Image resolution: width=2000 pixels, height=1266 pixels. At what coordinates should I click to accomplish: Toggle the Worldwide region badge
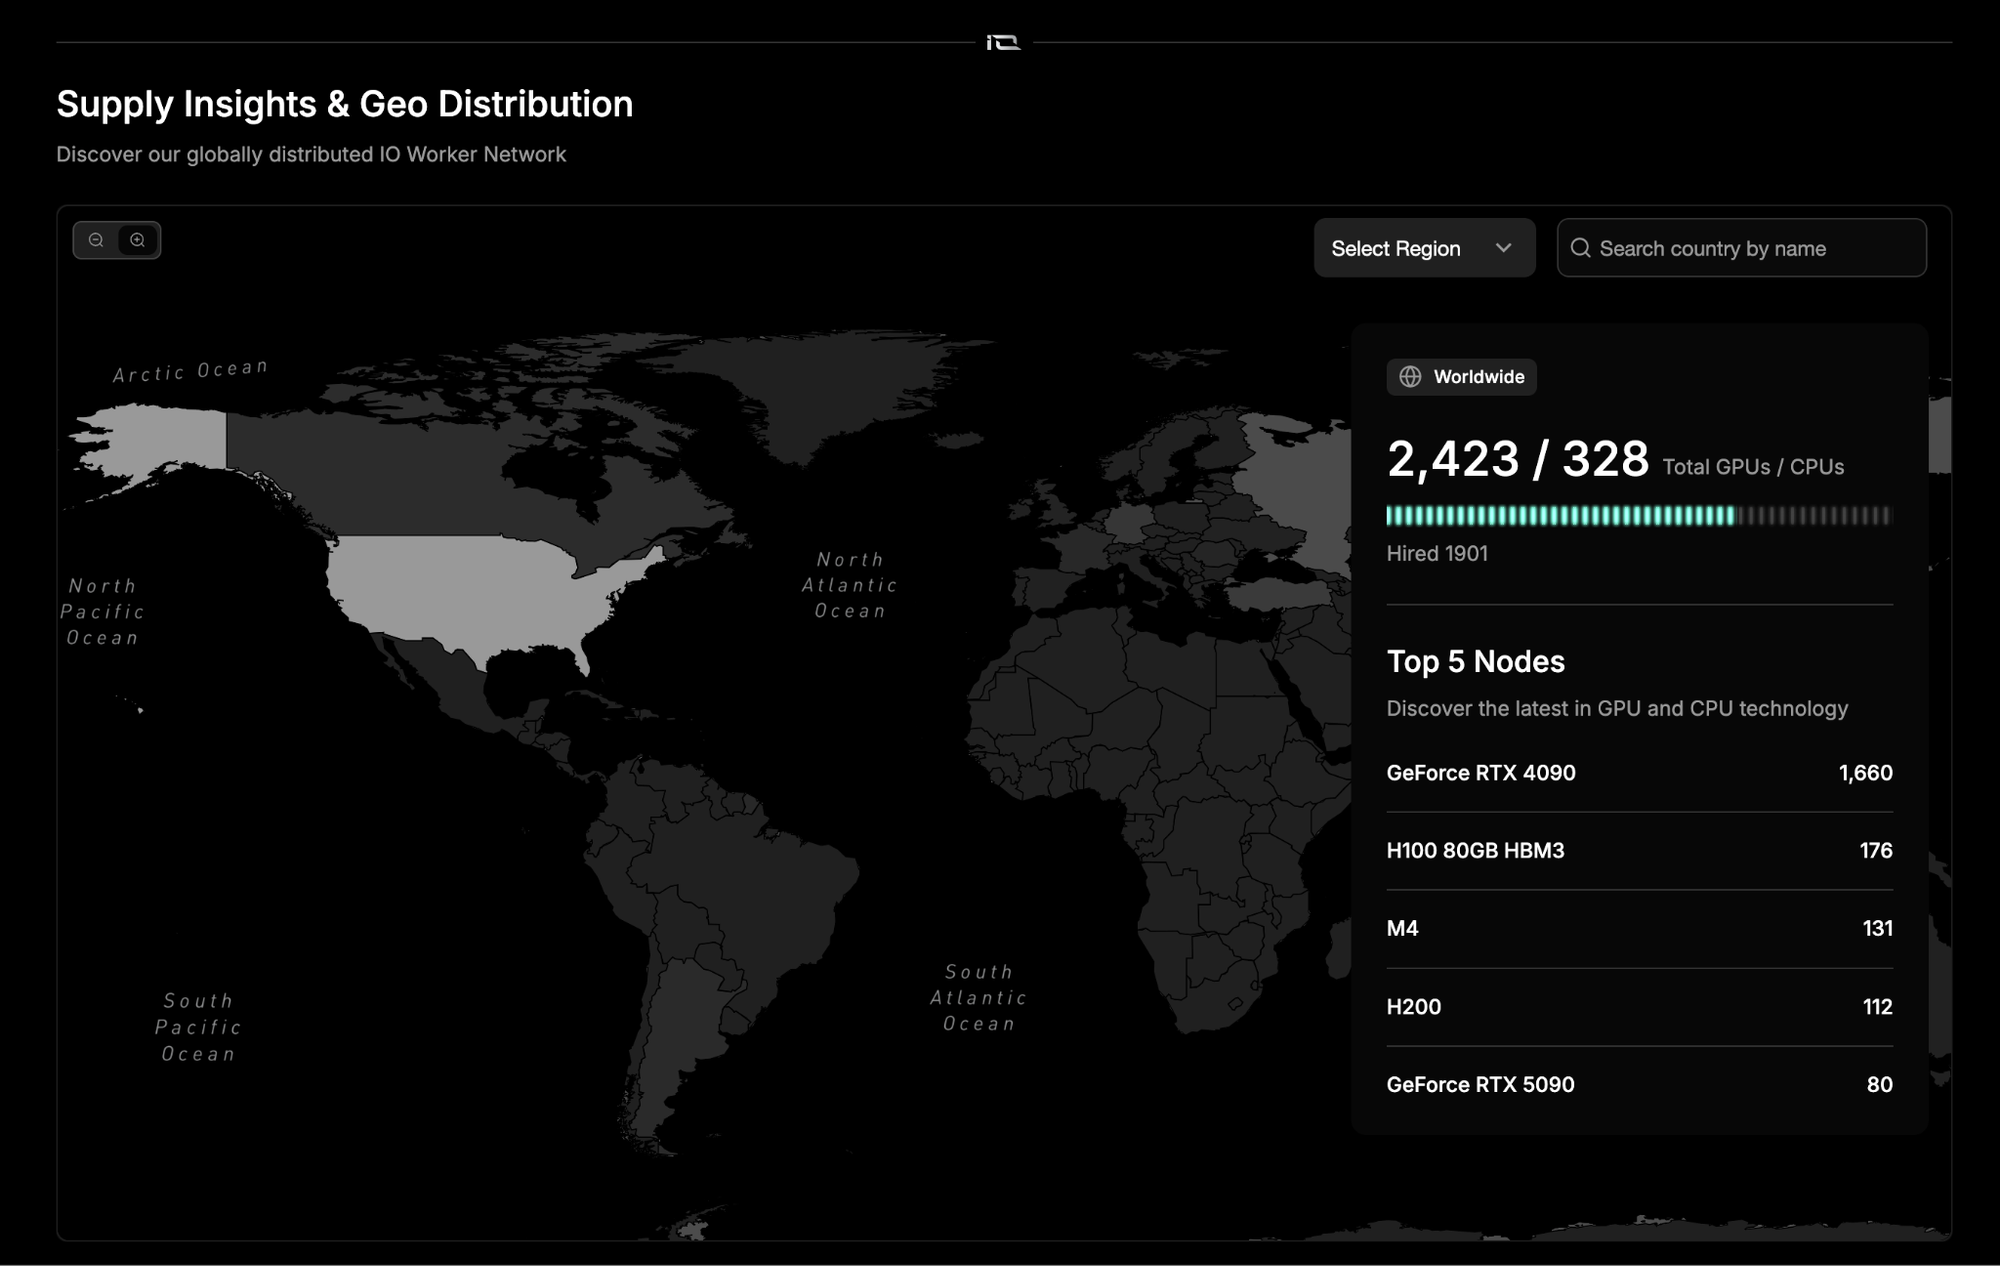(x=1461, y=377)
